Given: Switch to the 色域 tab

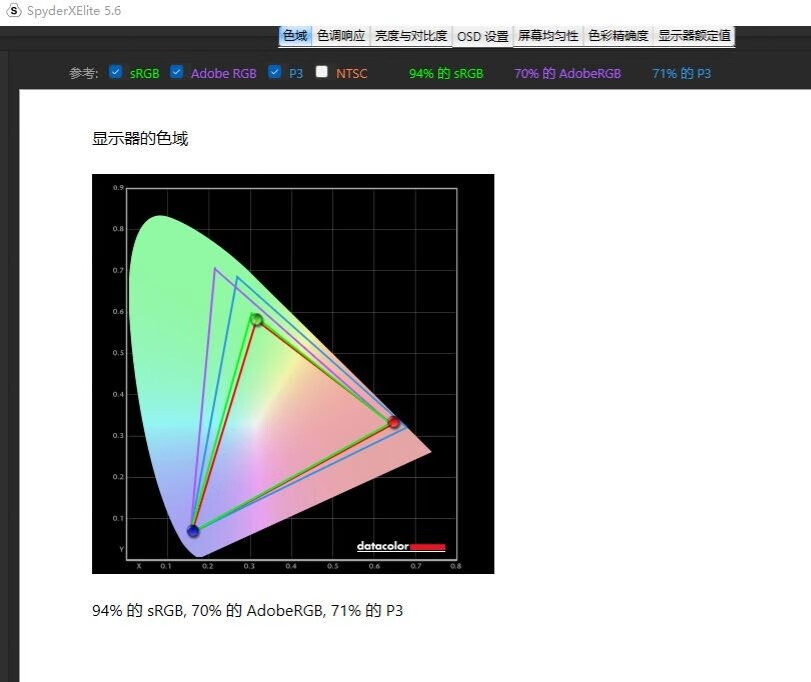Looking at the screenshot, I should click(295, 36).
